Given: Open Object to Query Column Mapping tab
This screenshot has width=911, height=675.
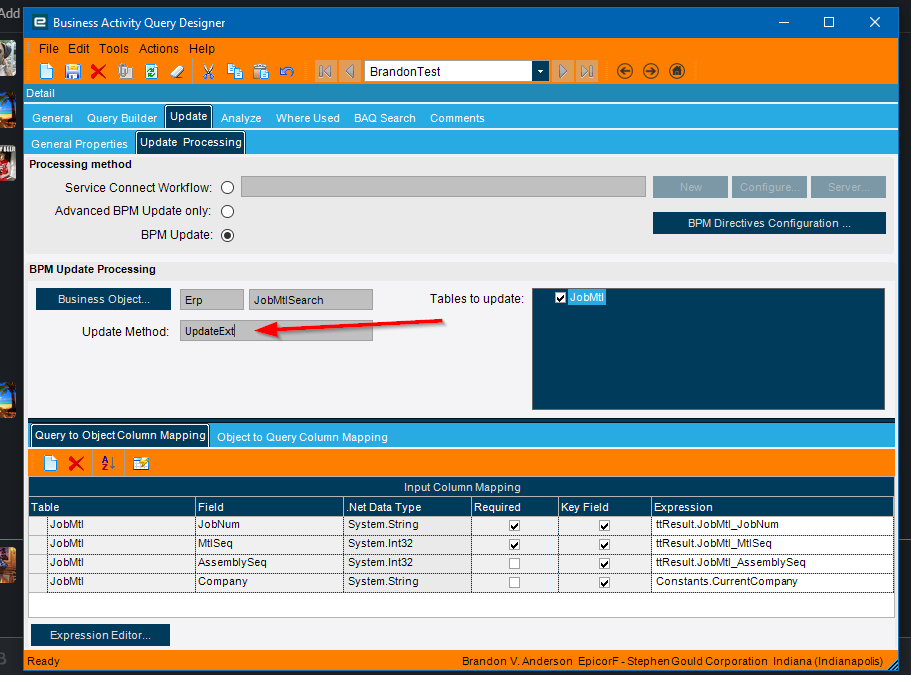Looking at the screenshot, I should [x=302, y=437].
